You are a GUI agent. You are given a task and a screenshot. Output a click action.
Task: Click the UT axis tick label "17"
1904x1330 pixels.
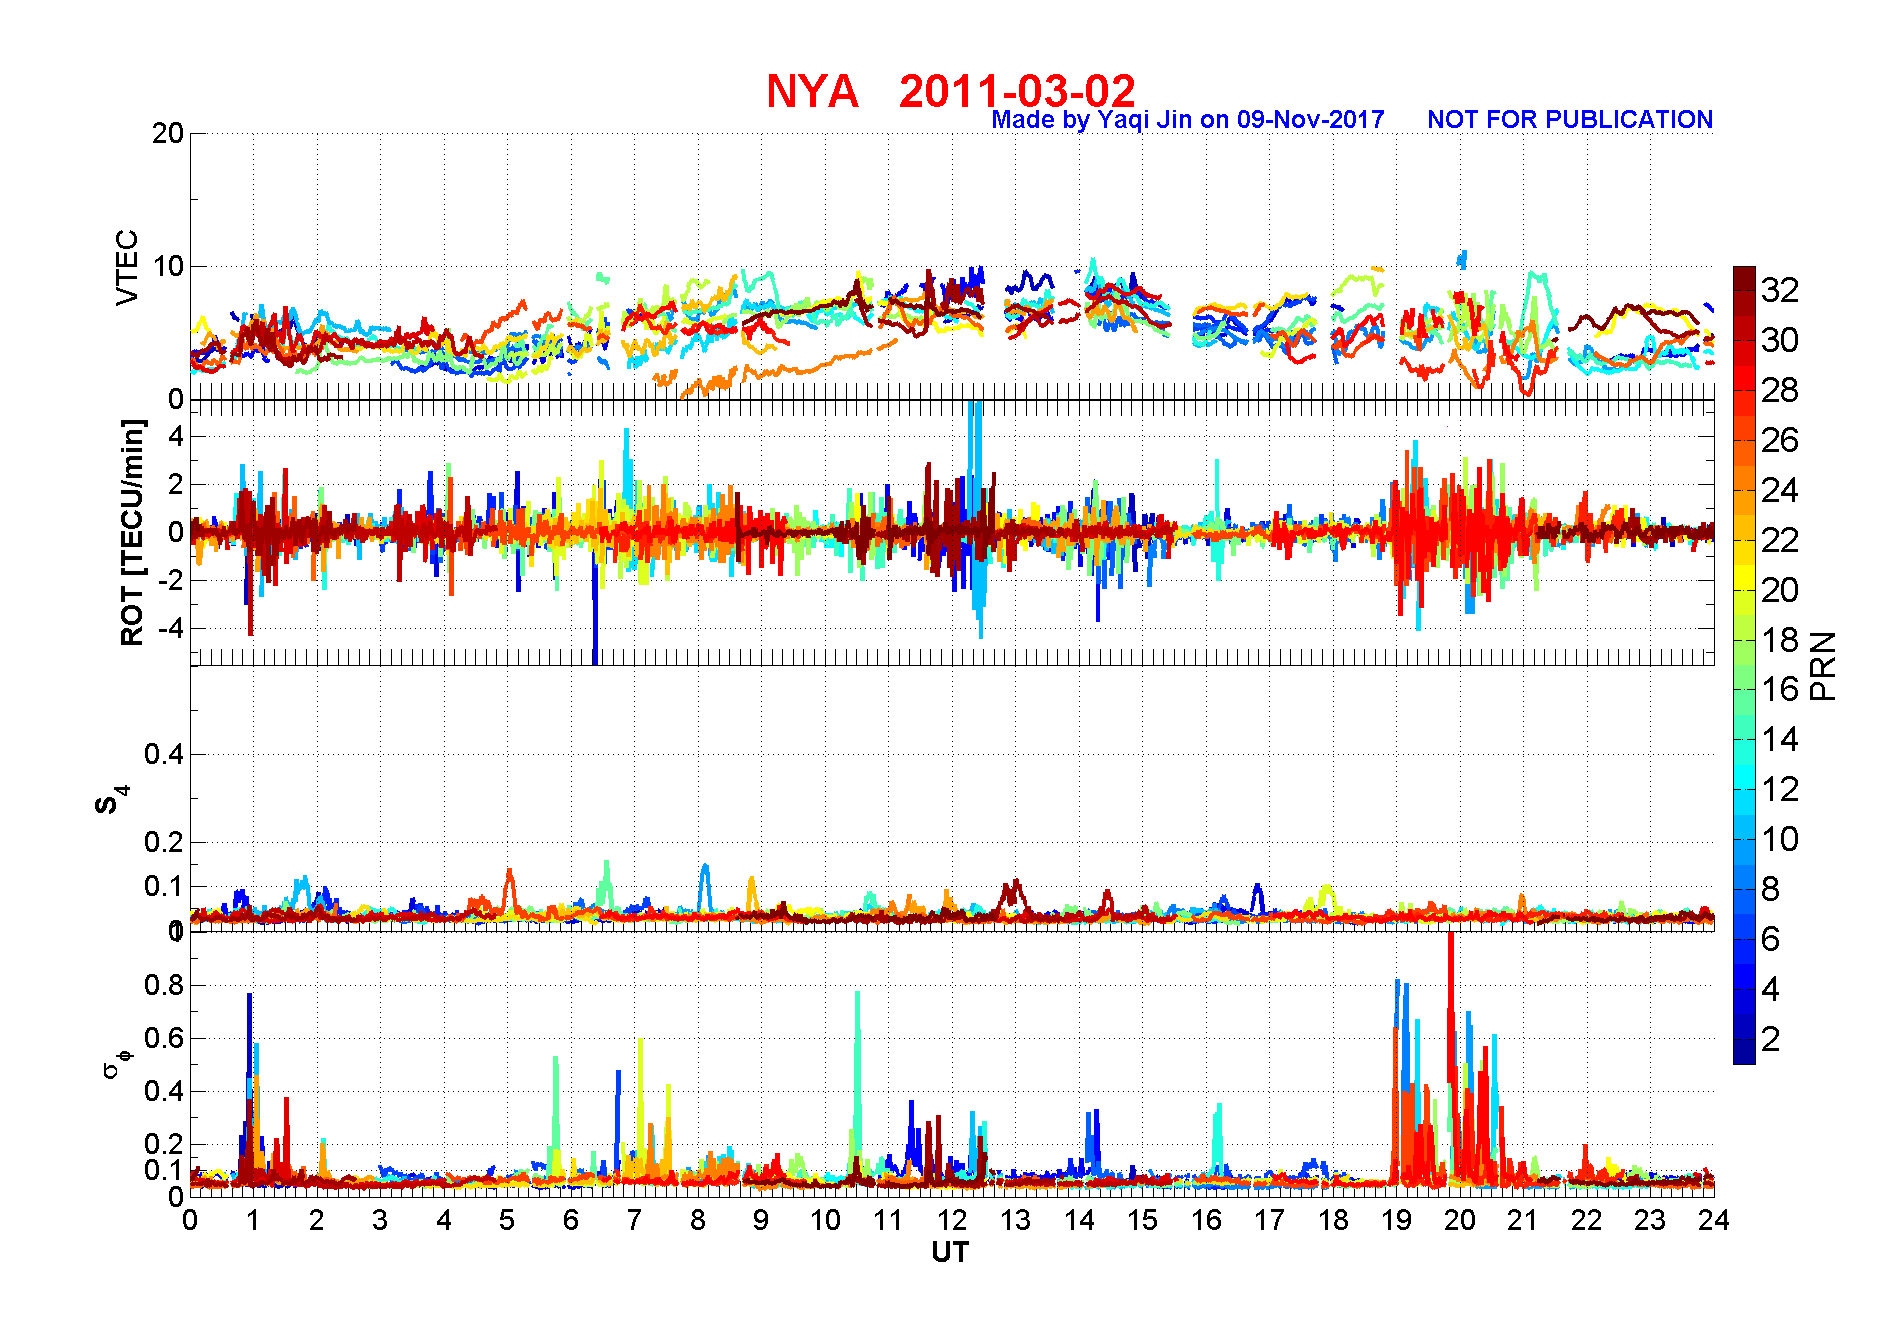[x=1269, y=1220]
